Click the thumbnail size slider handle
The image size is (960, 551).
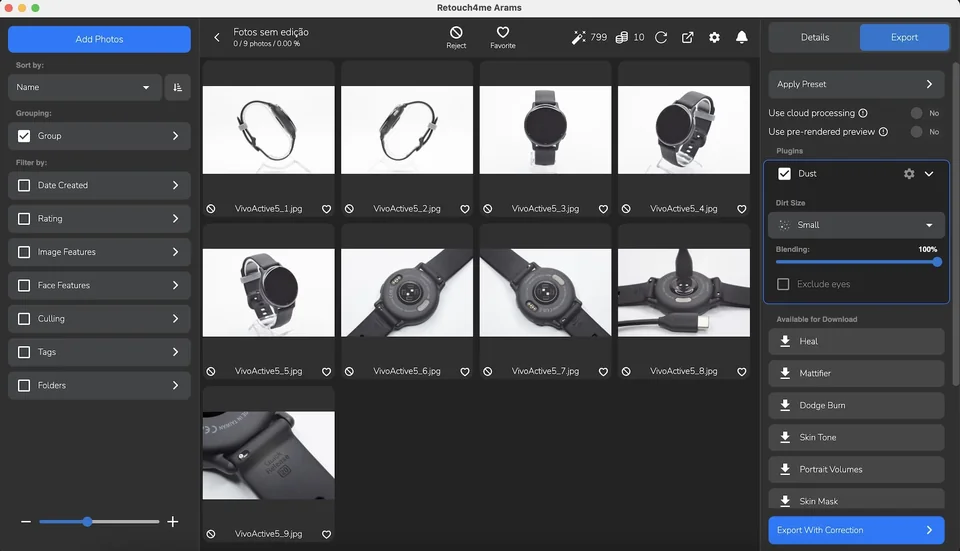[88, 522]
